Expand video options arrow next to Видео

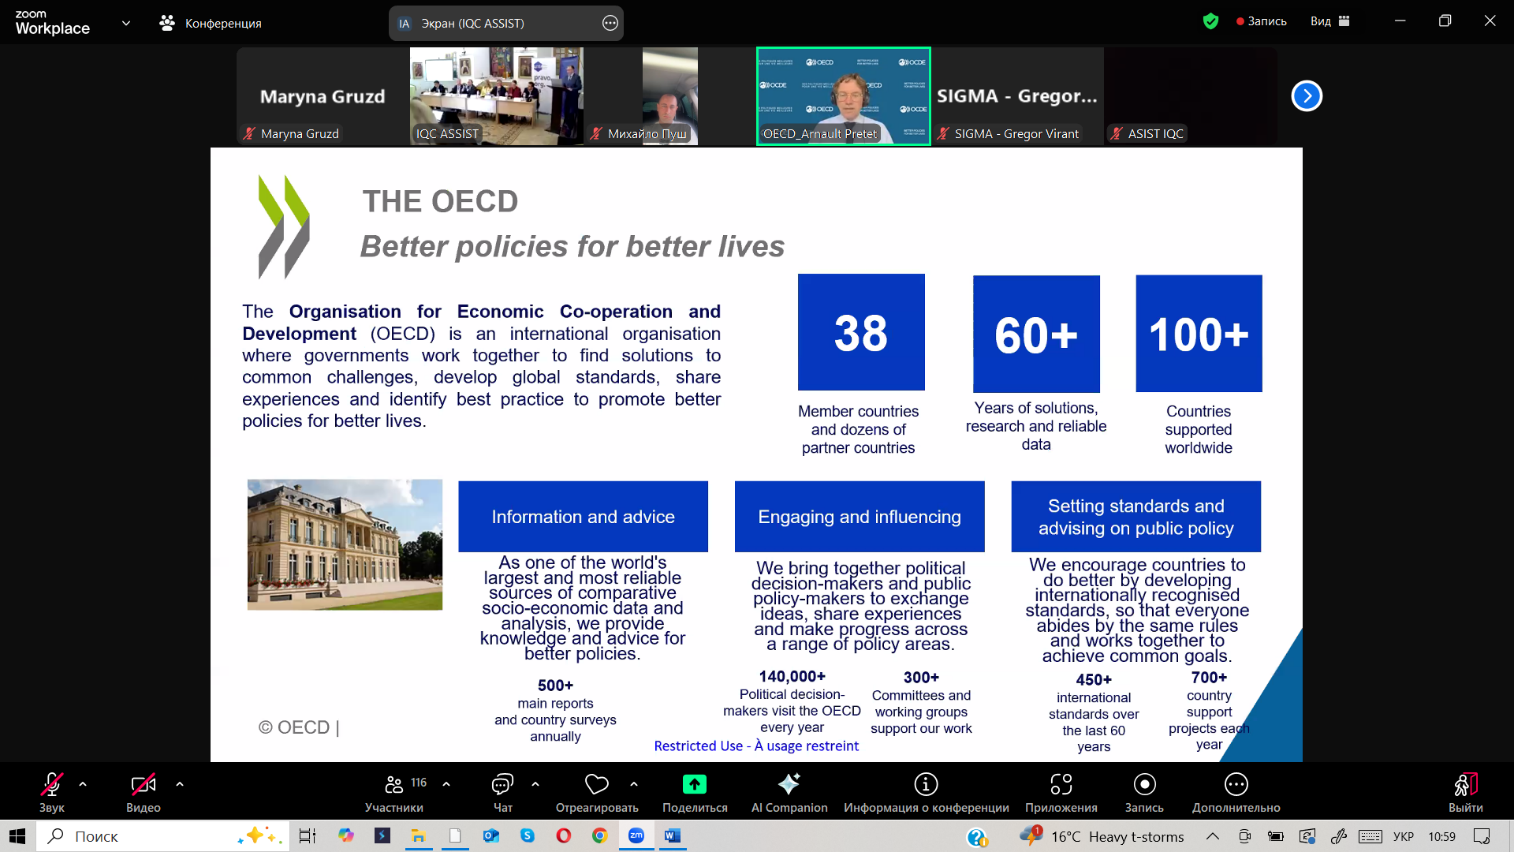pyautogui.click(x=180, y=784)
